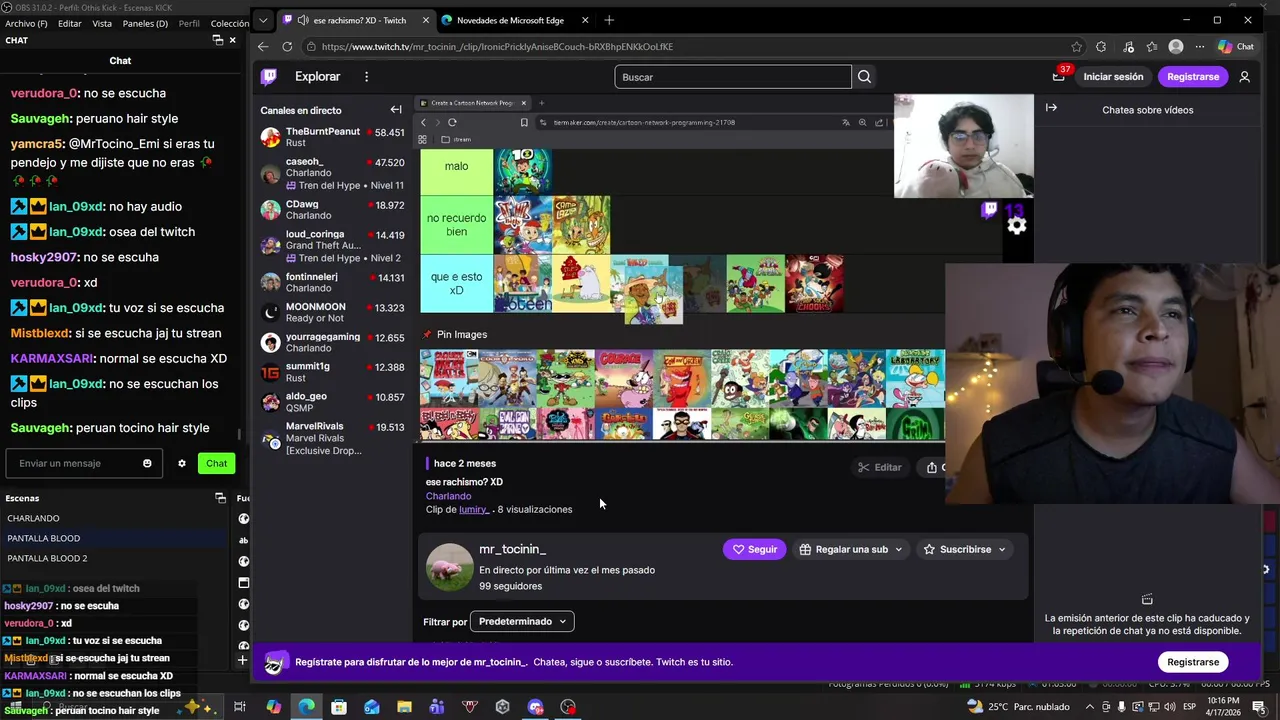Viewport: 1280px width, 720px height.
Task: Open the Filtrar por Predeterminado dropdown
Action: pyautogui.click(x=522, y=621)
